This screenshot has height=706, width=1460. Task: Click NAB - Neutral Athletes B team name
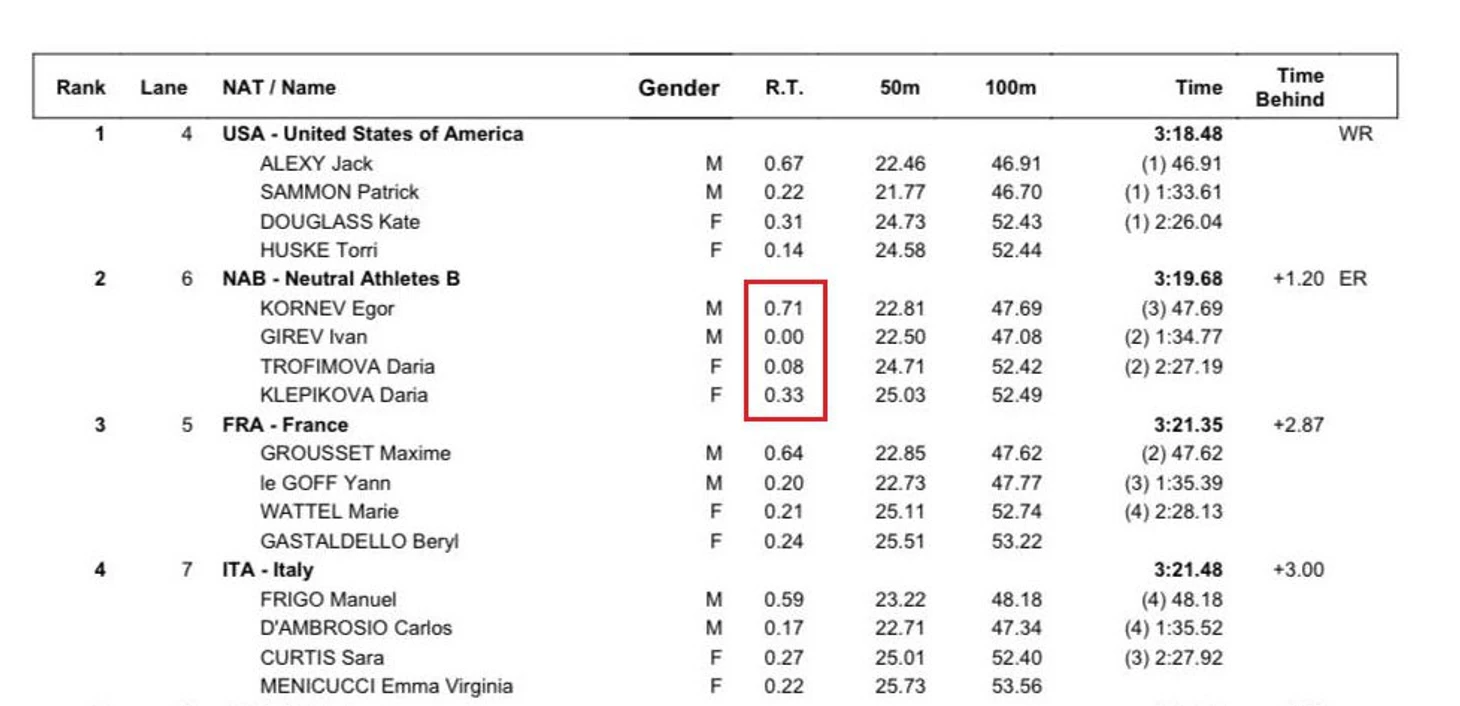(341, 279)
